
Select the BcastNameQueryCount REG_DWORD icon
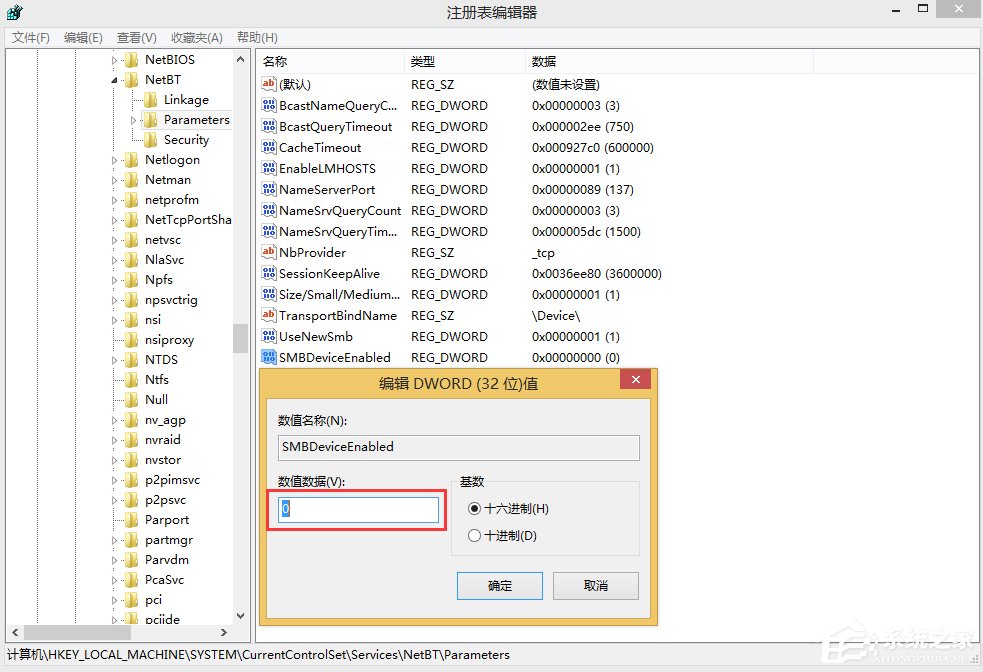coord(268,105)
